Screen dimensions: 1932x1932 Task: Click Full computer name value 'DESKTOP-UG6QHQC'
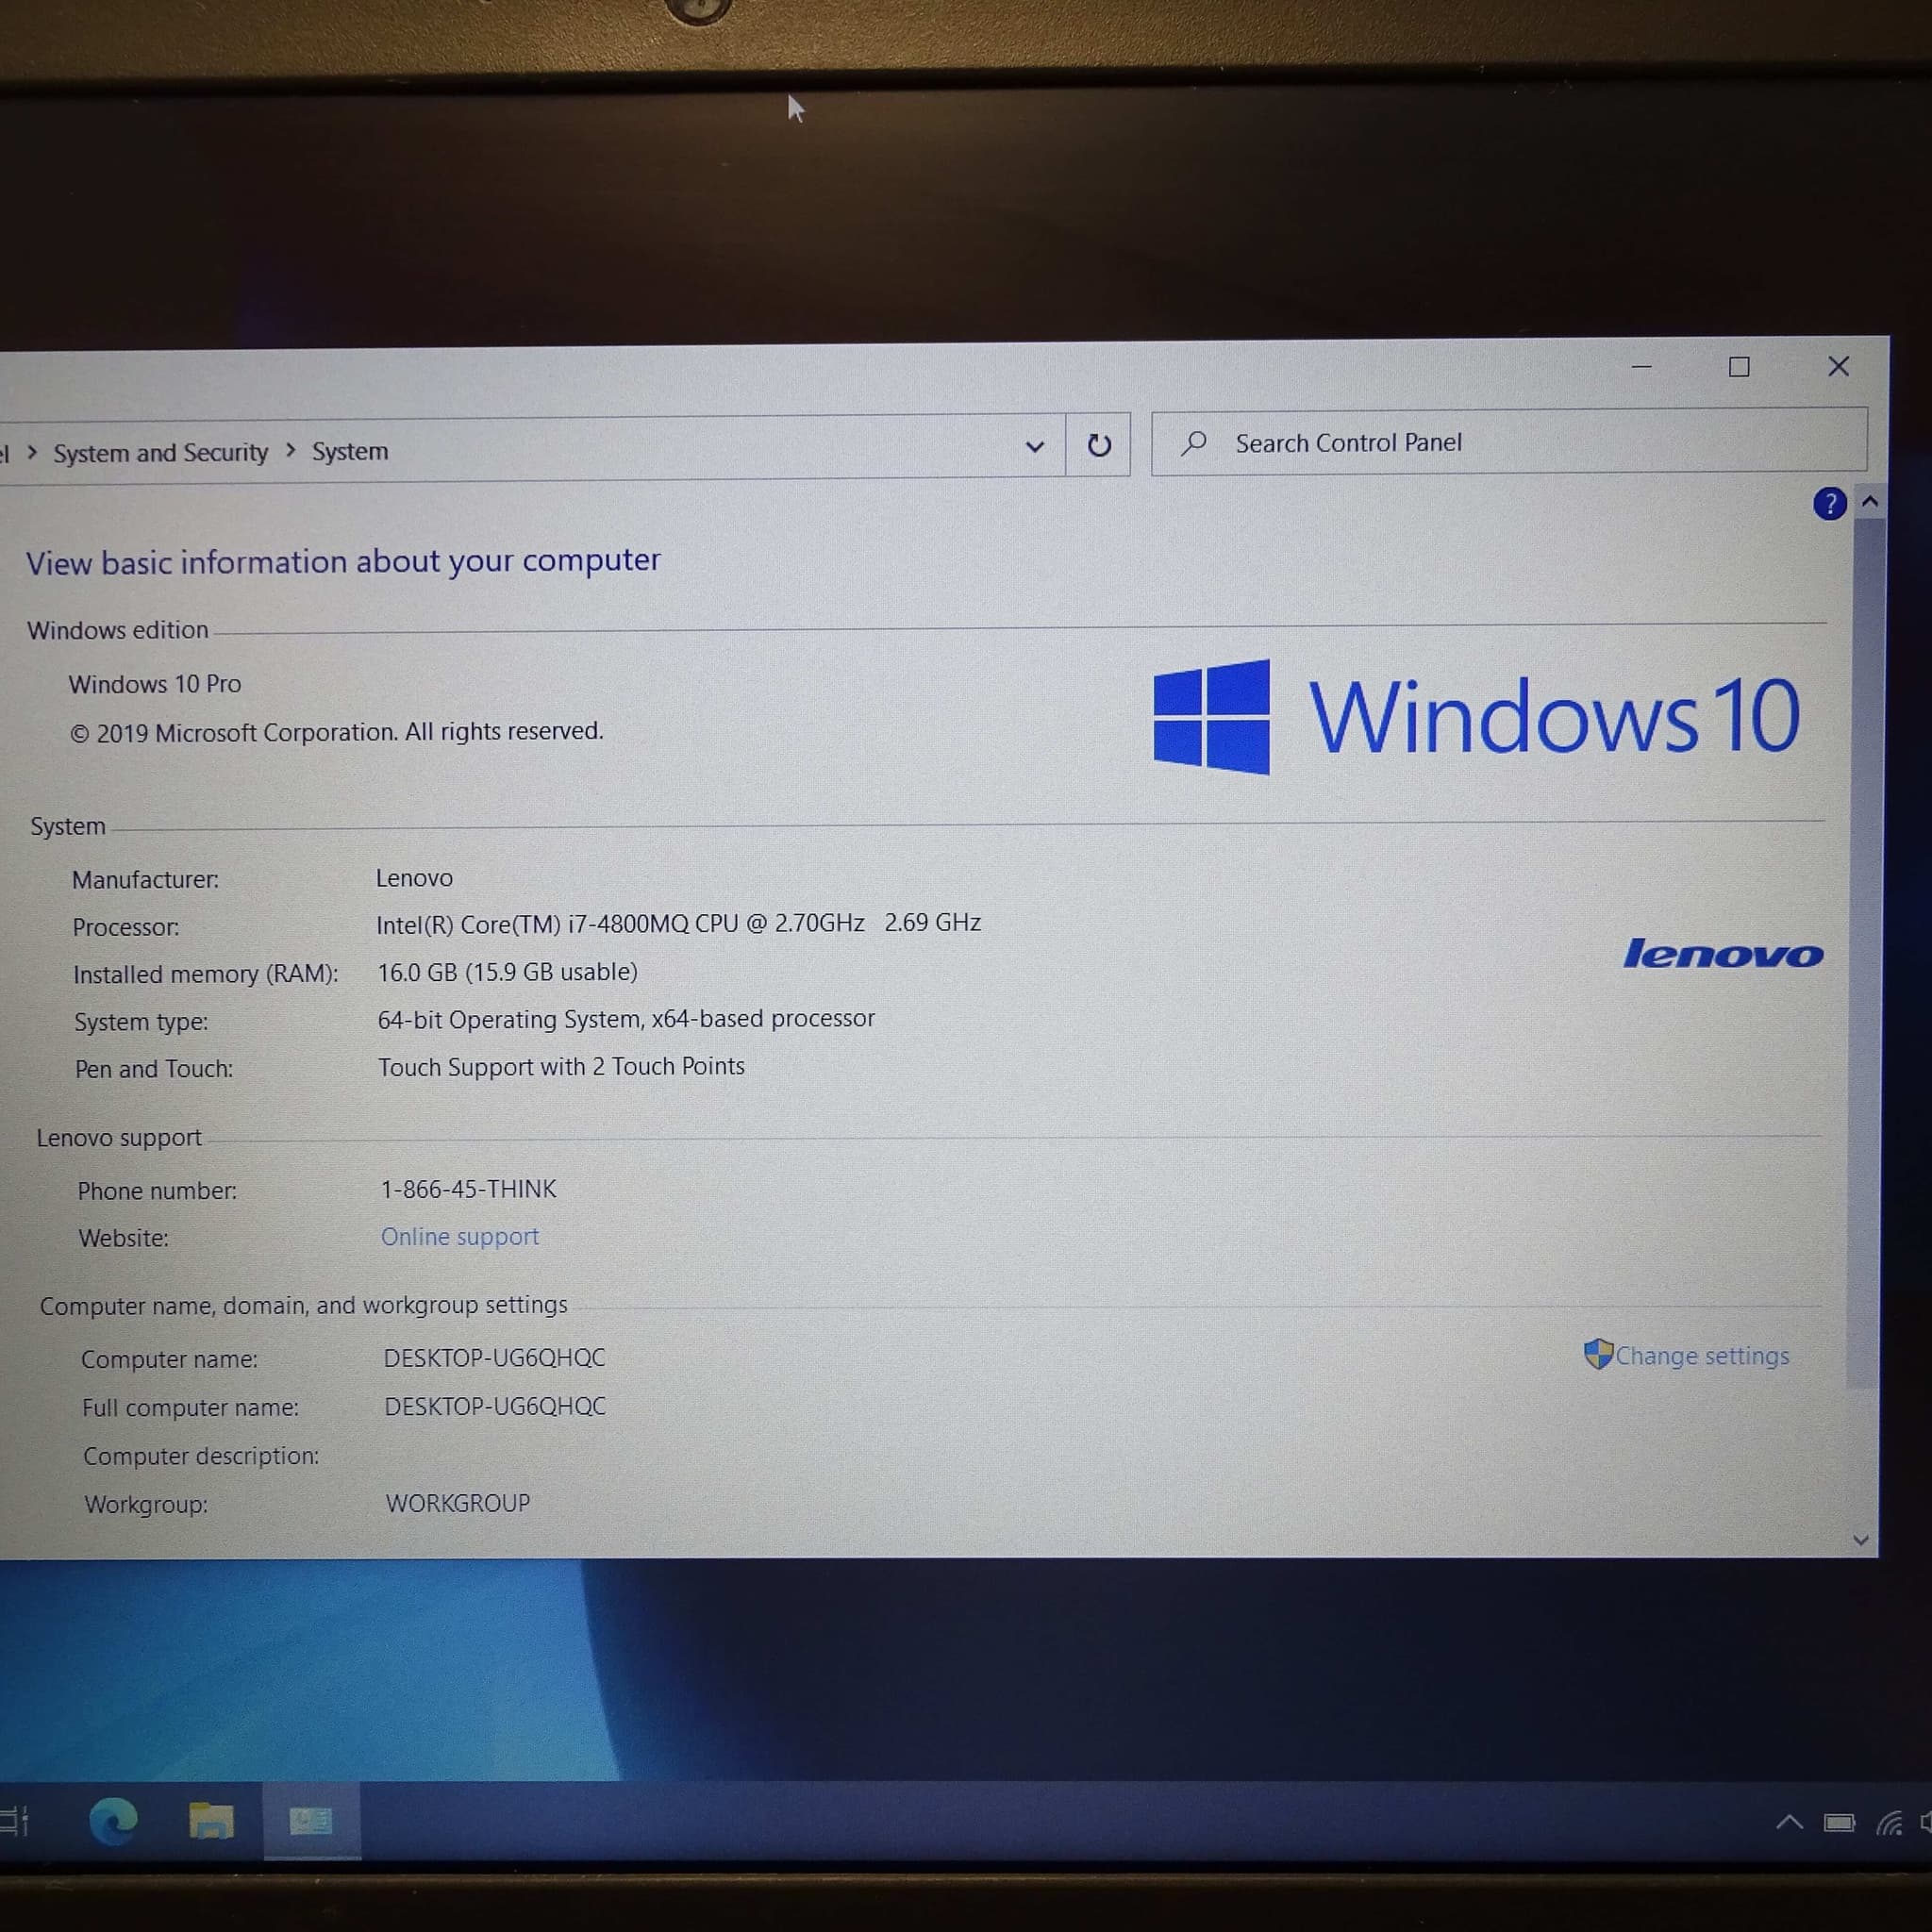point(495,1406)
